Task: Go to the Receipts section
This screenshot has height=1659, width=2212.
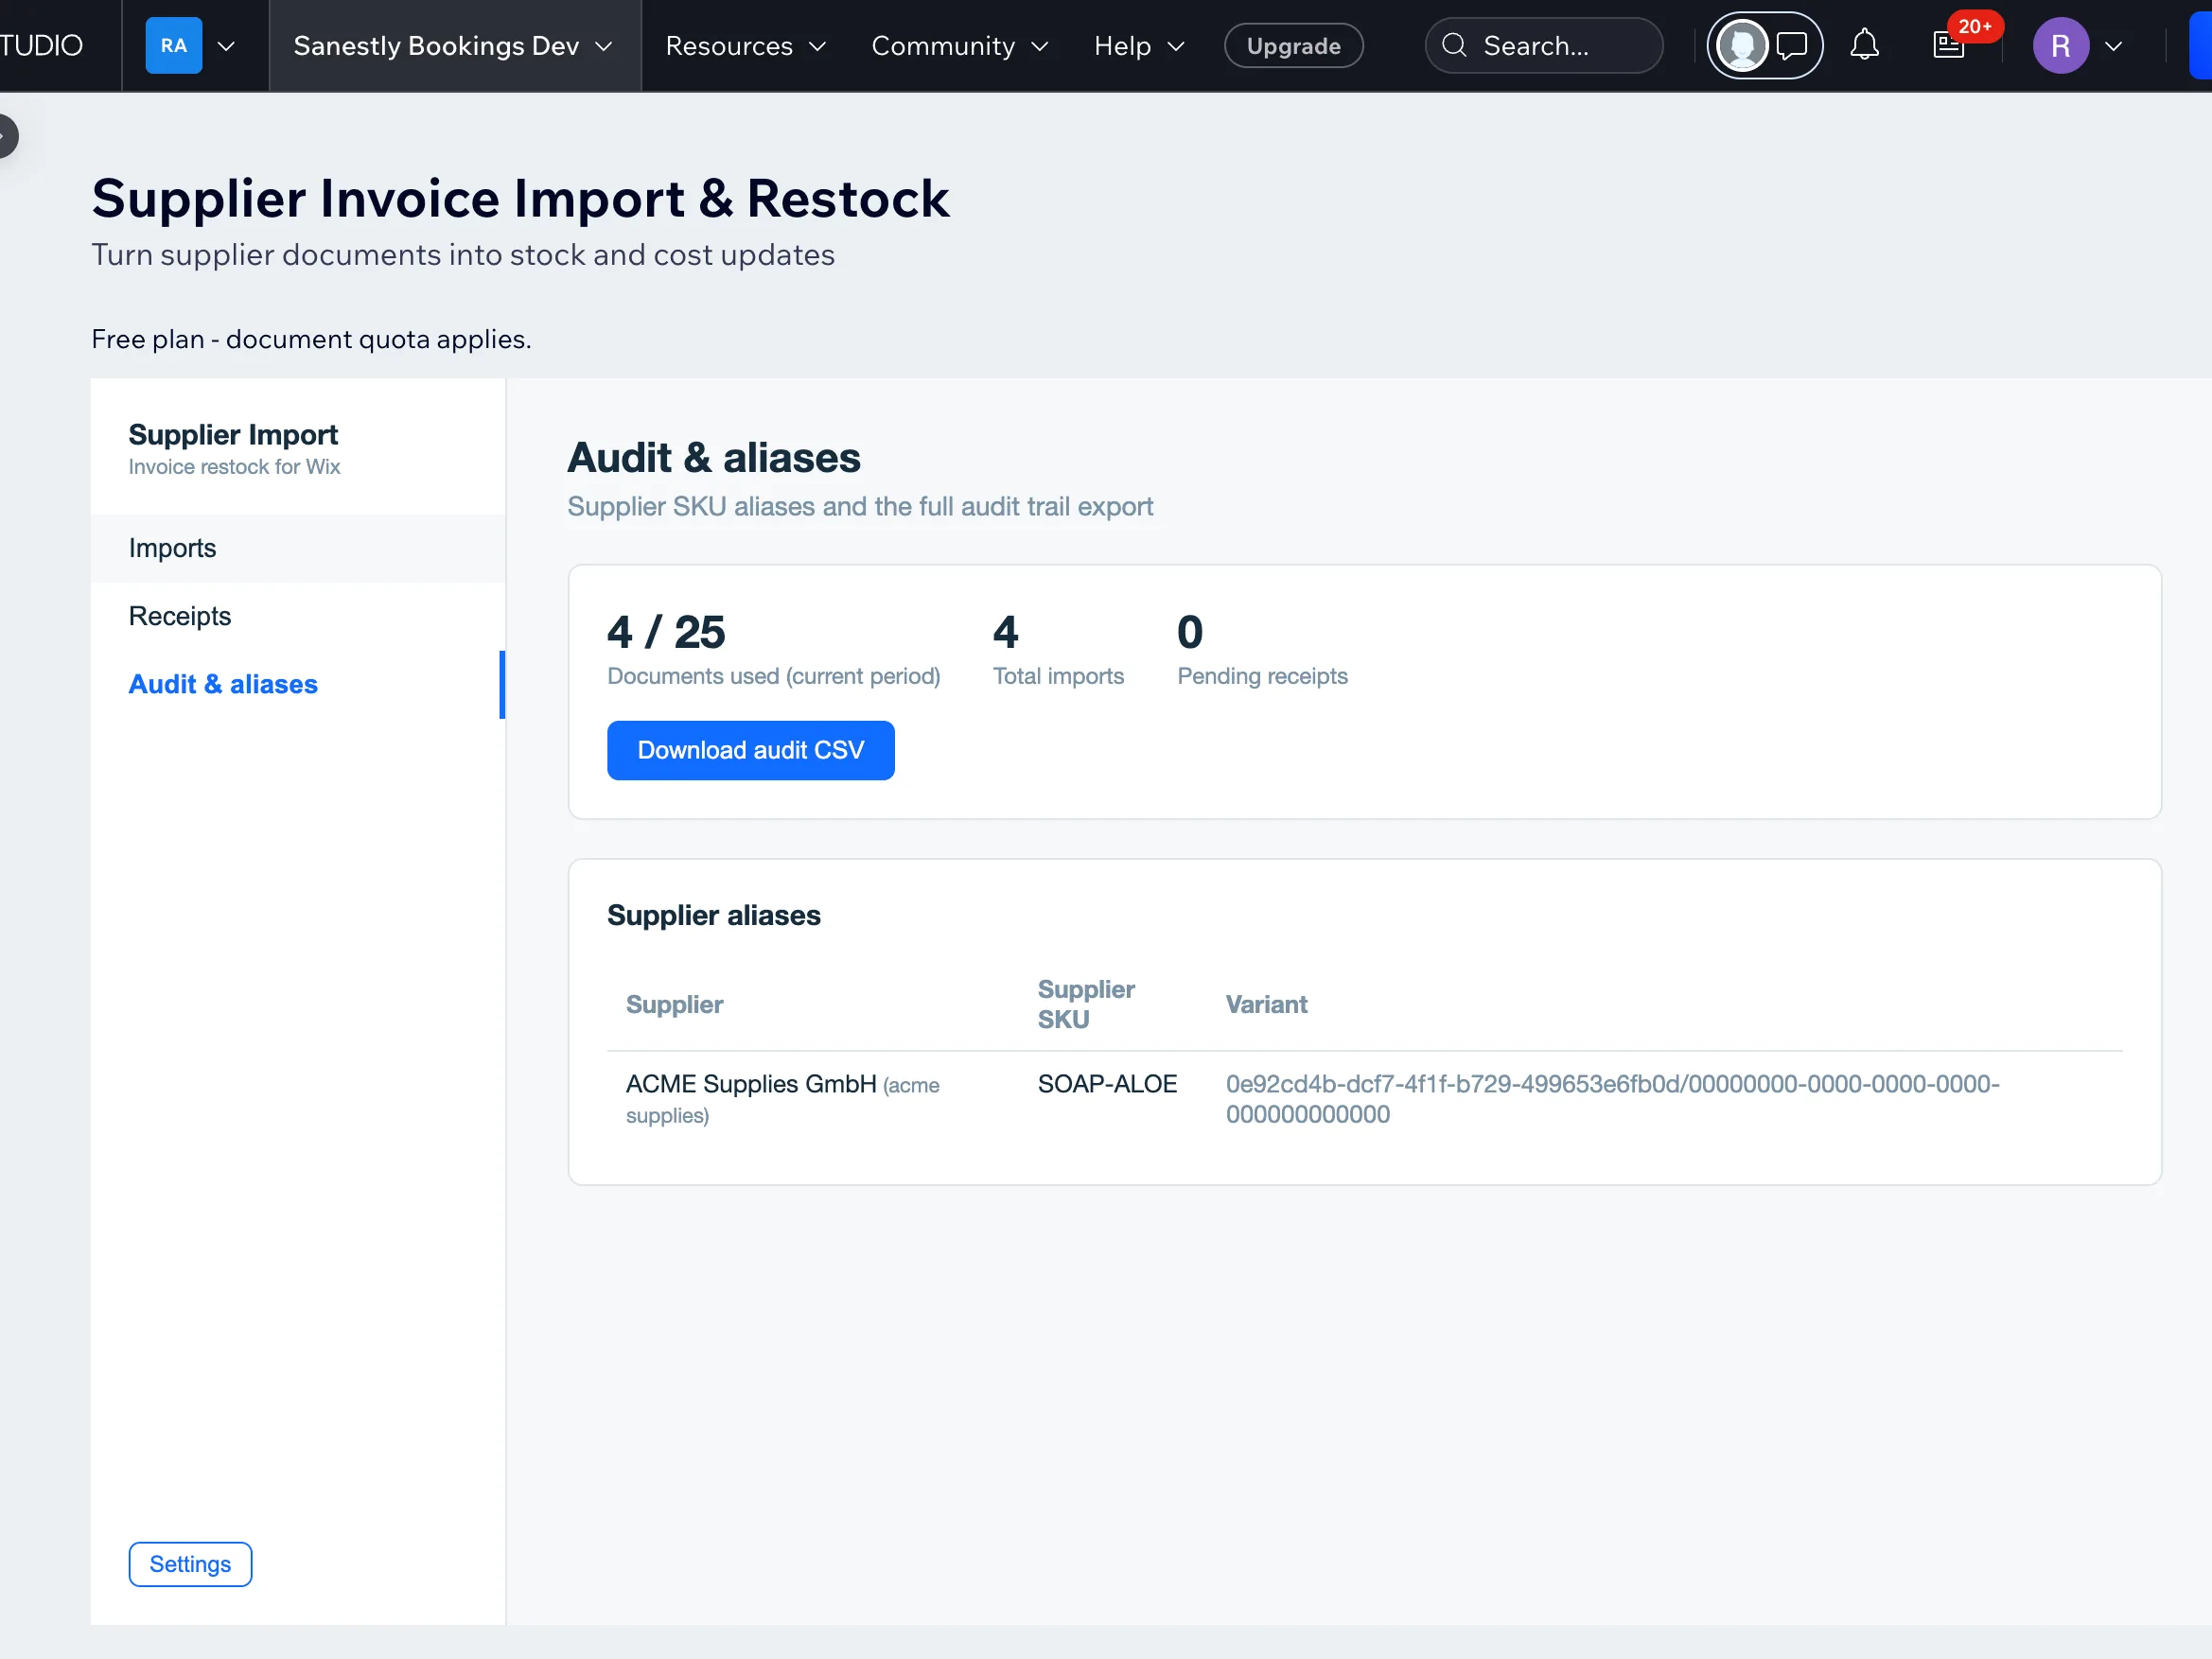Action: coord(298,616)
